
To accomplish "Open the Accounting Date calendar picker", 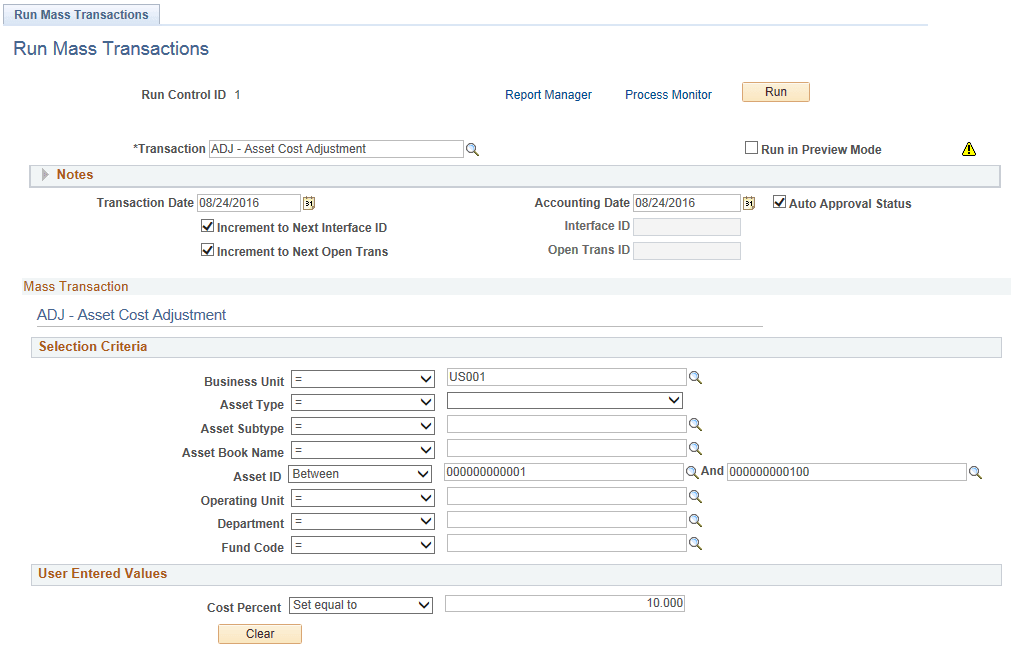I will (749, 202).
